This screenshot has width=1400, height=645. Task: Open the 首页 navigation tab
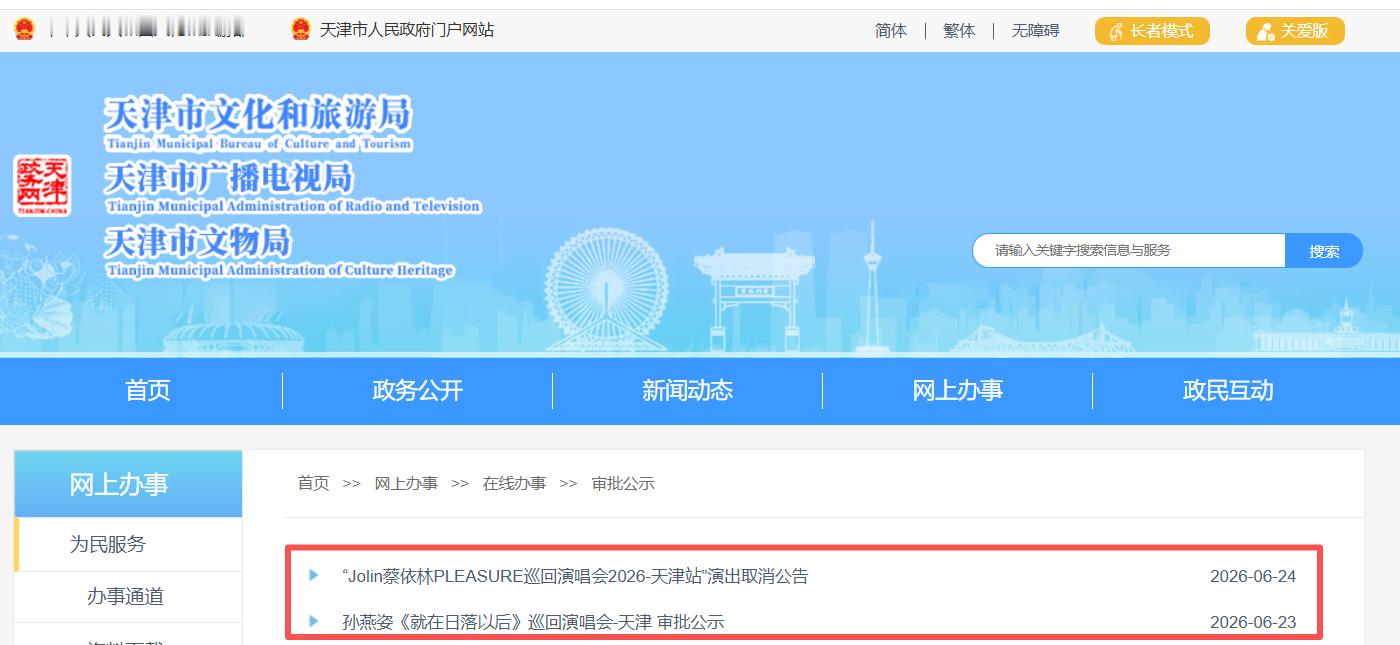[x=148, y=390]
